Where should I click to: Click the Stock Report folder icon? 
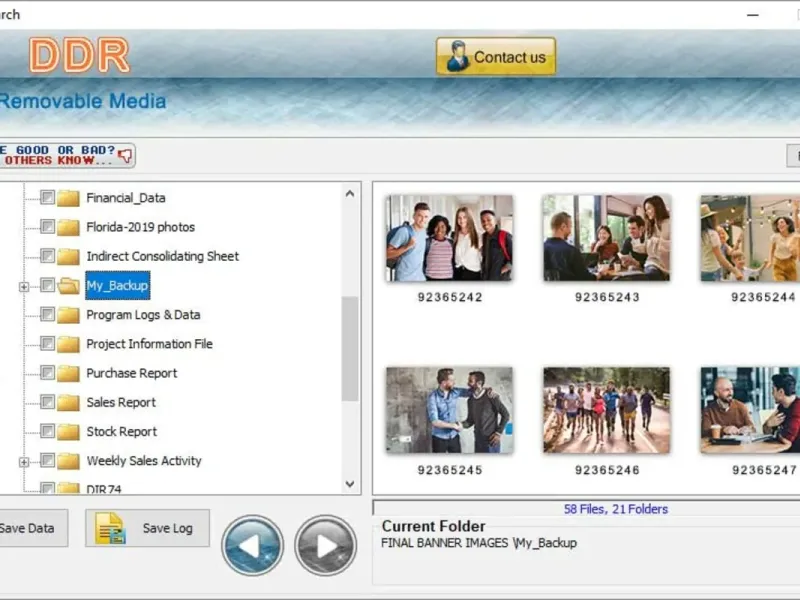(x=68, y=431)
